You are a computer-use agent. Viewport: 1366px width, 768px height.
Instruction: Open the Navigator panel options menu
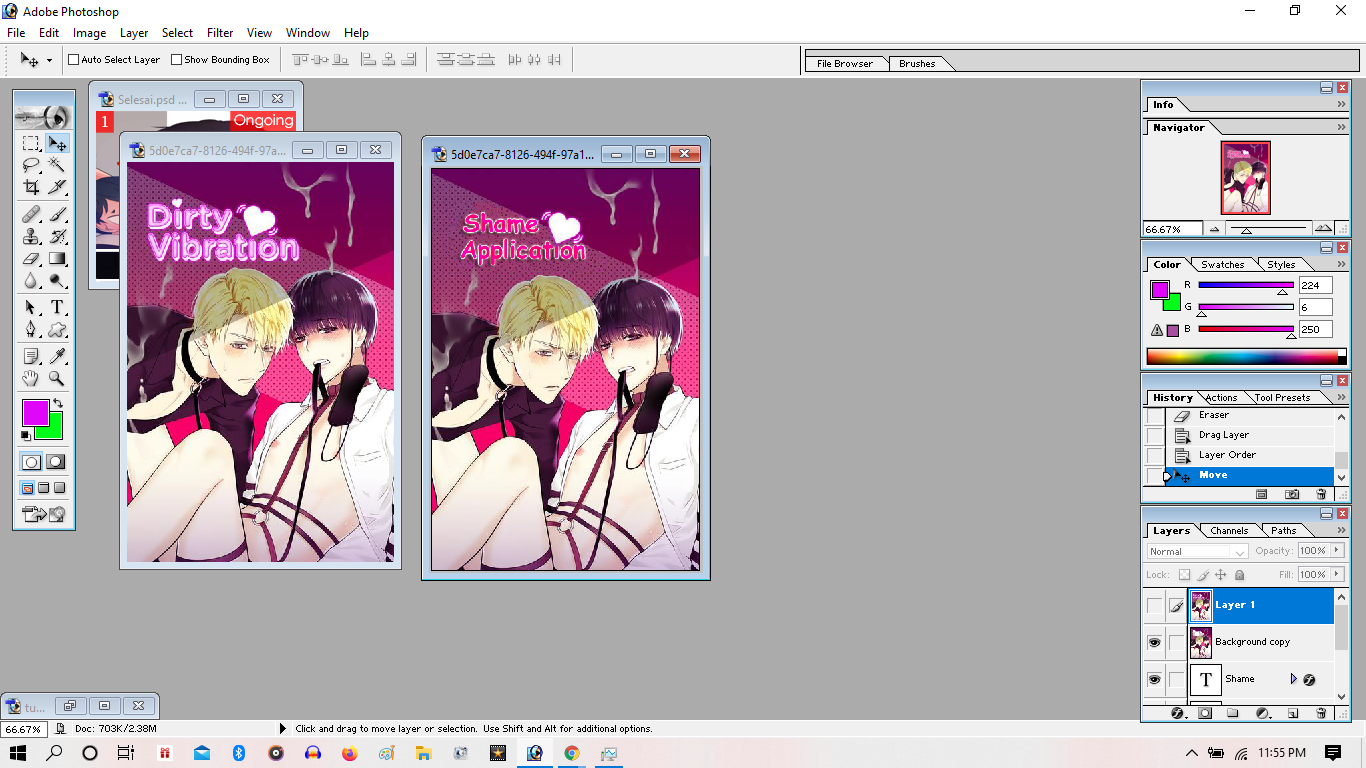tap(1341, 128)
